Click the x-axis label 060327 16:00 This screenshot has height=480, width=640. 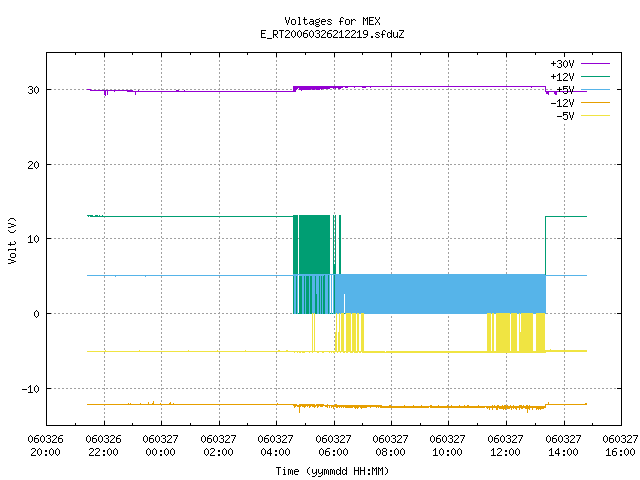point(620,446)
